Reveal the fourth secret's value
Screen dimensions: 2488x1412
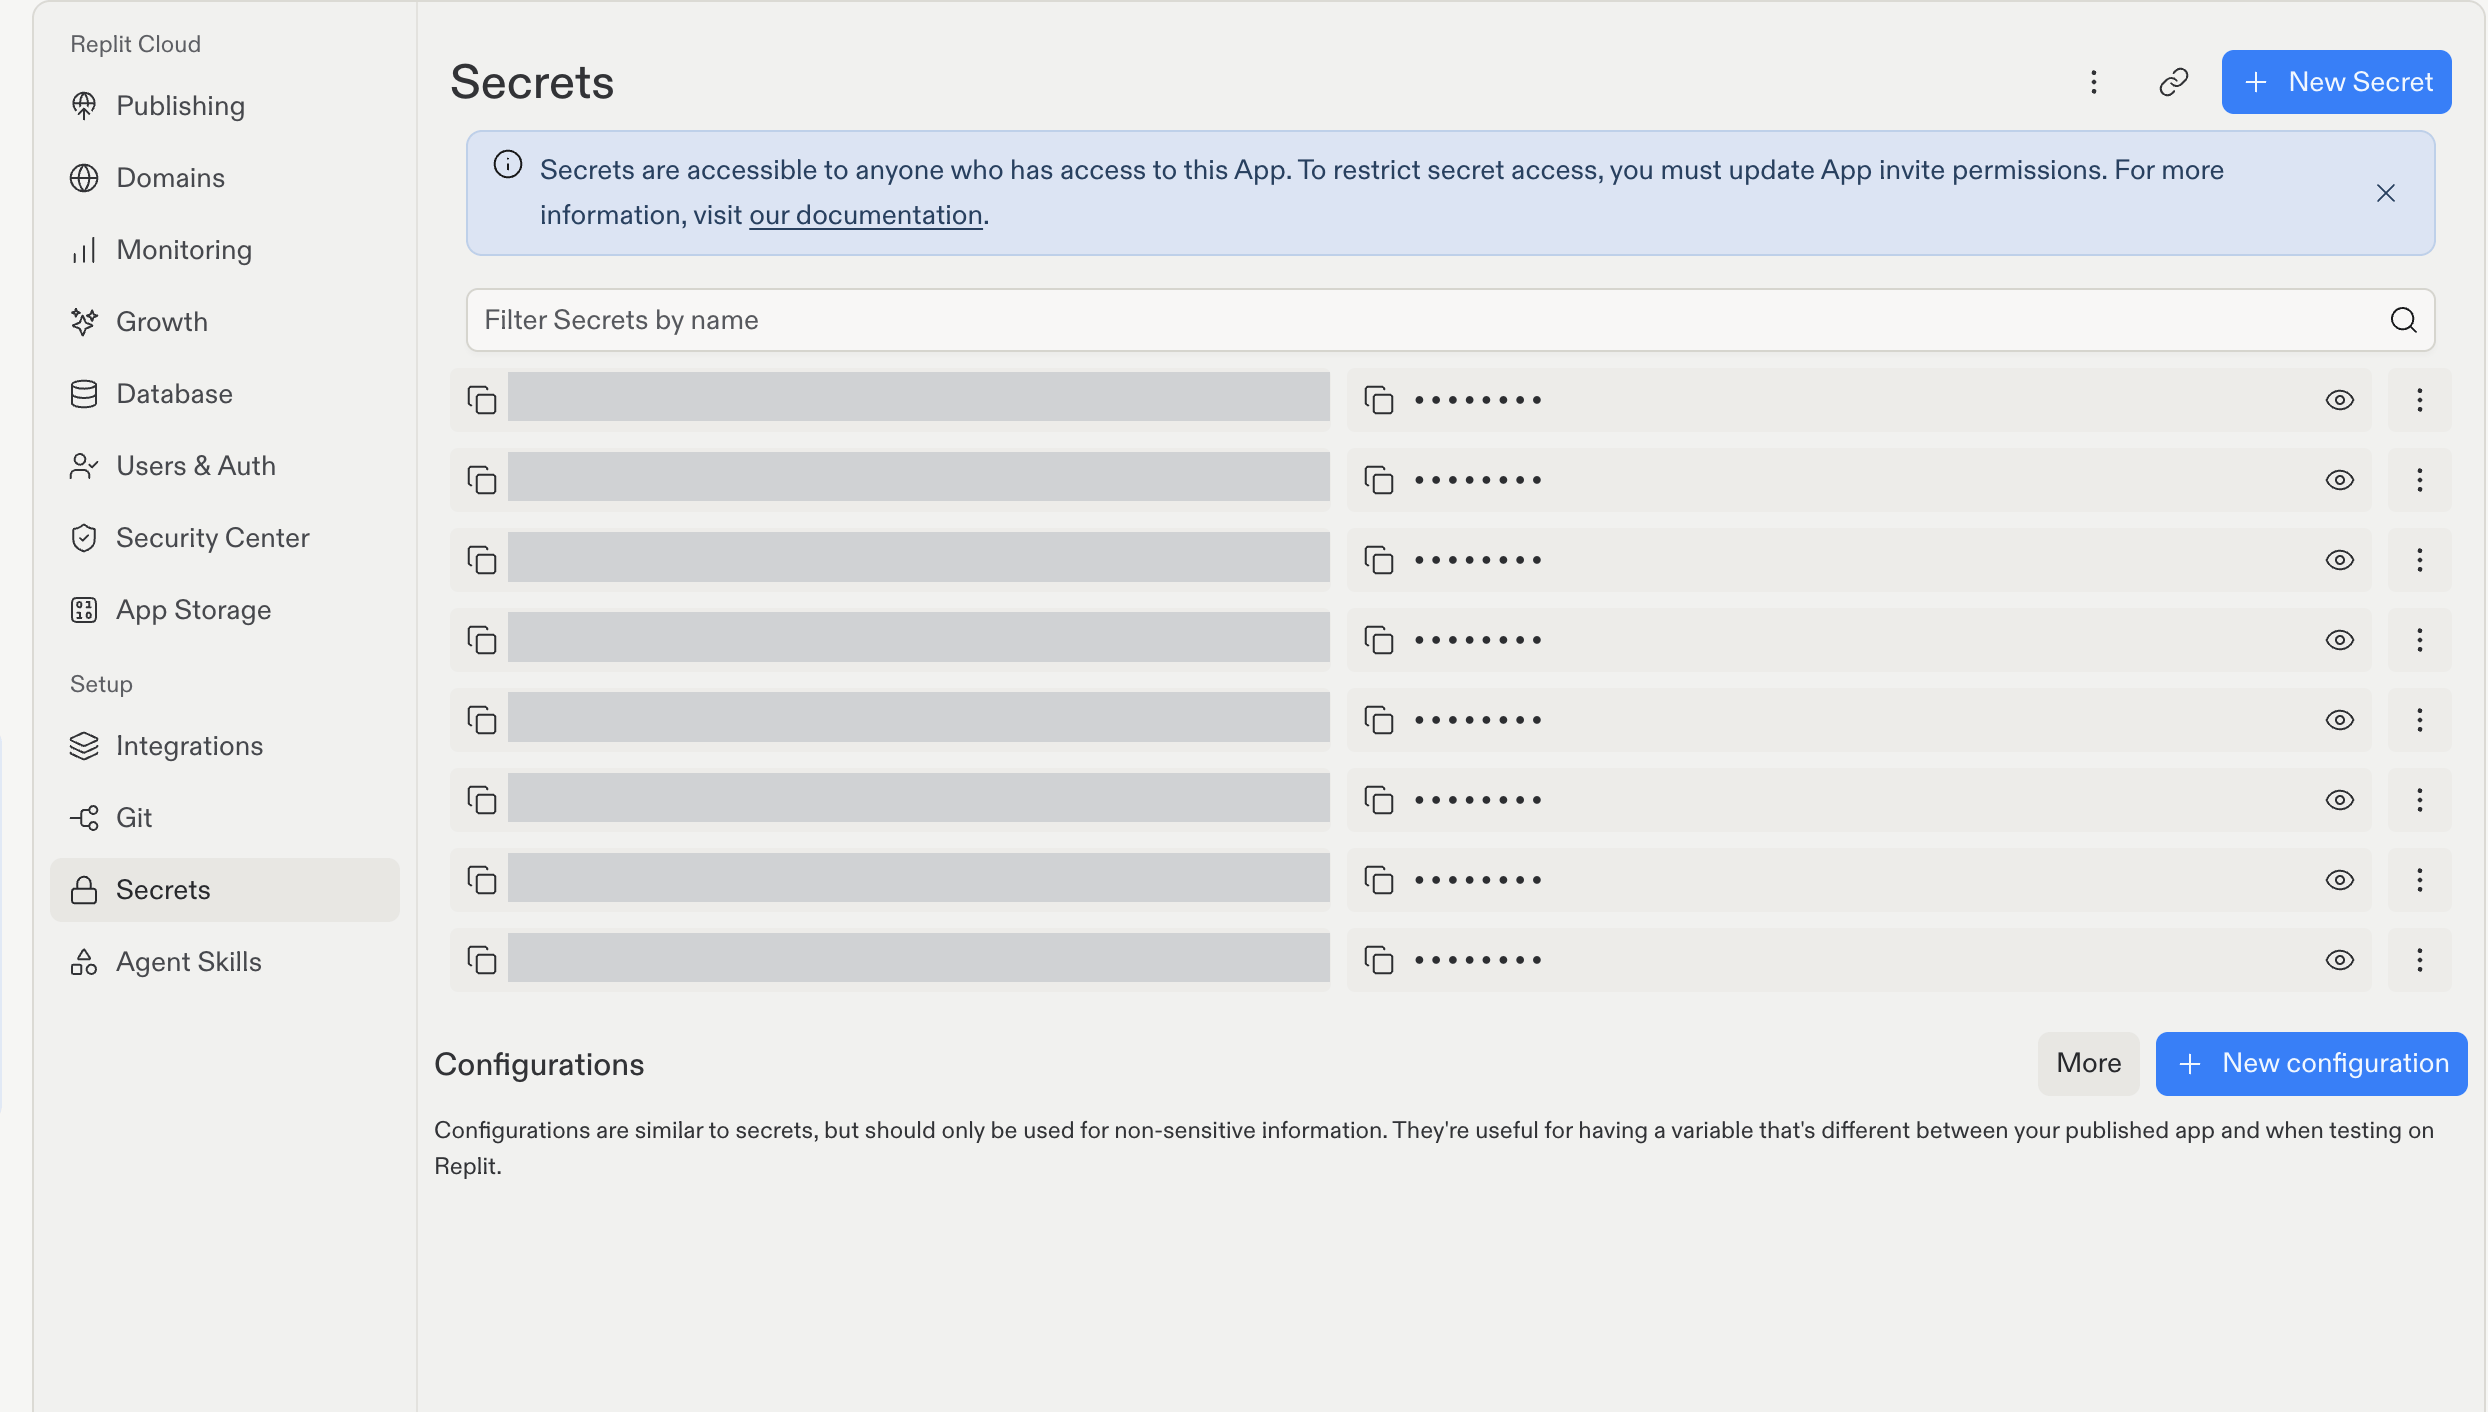click(x=2340, y=640)
